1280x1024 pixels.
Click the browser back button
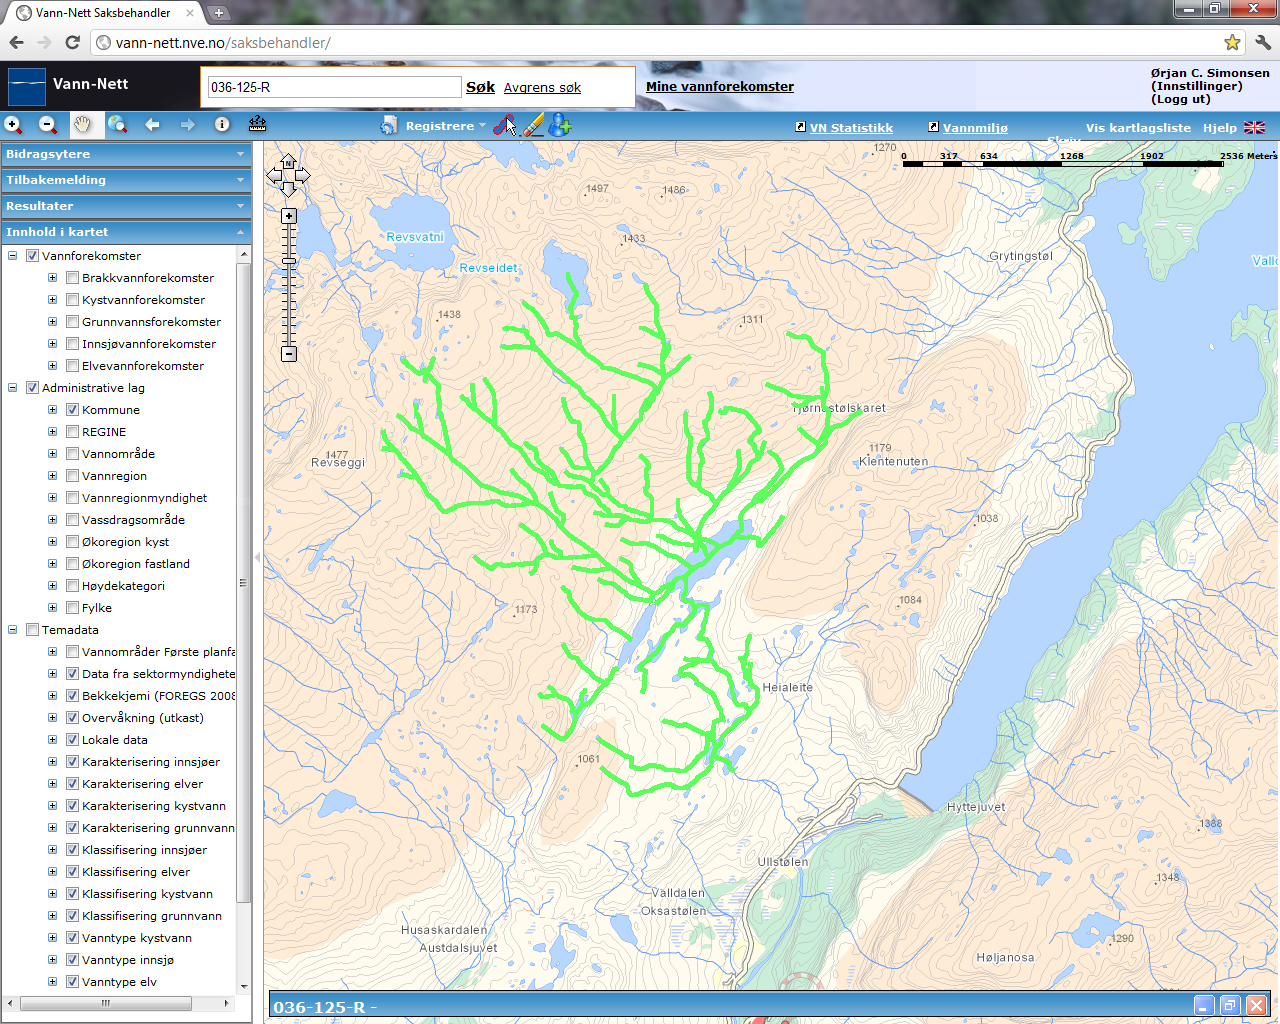(x=16, y=42)
